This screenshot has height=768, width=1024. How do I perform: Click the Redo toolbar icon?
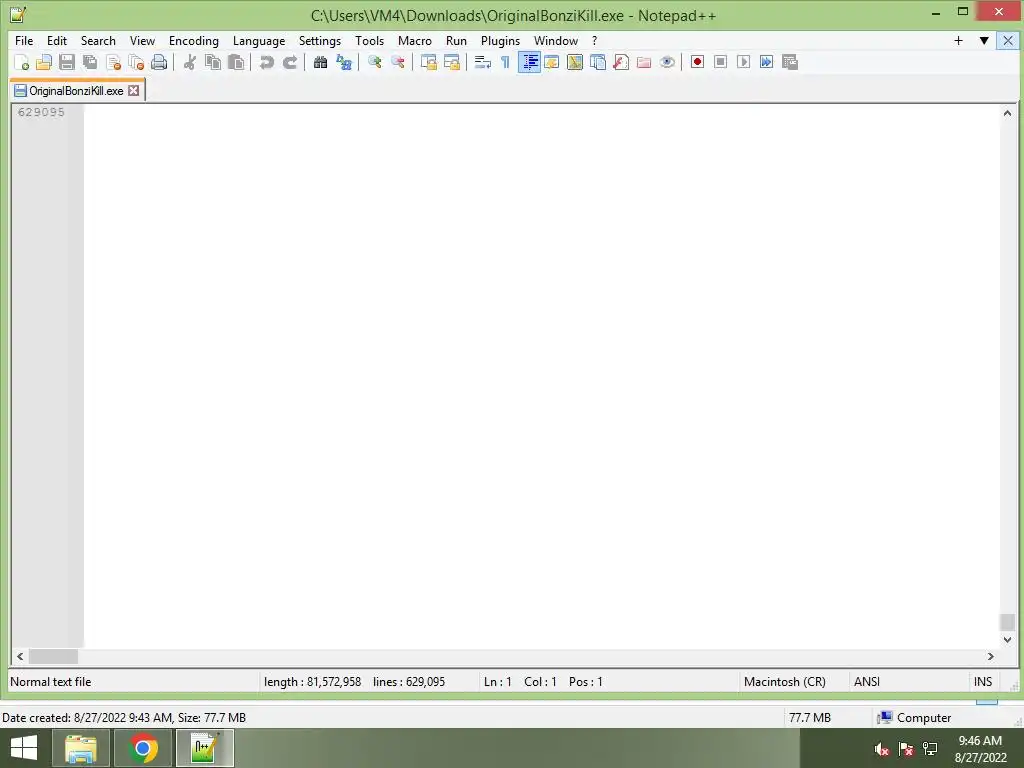click(x=289, y=62)
